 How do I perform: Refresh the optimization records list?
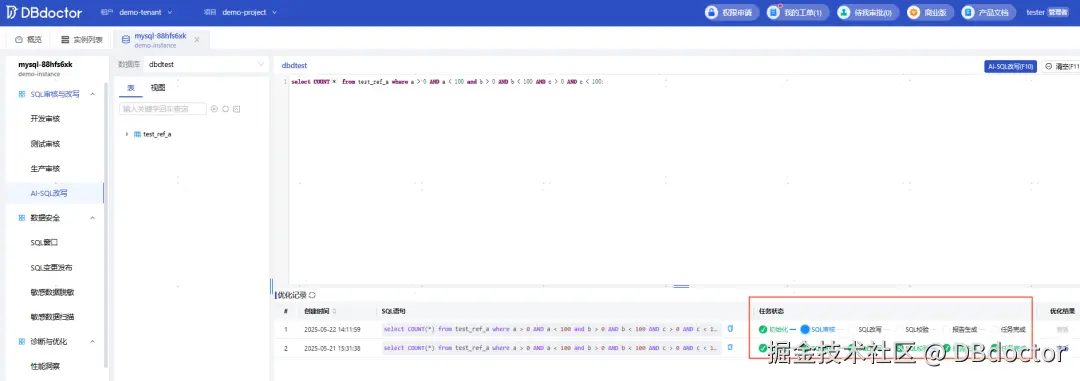click(312, 295)
